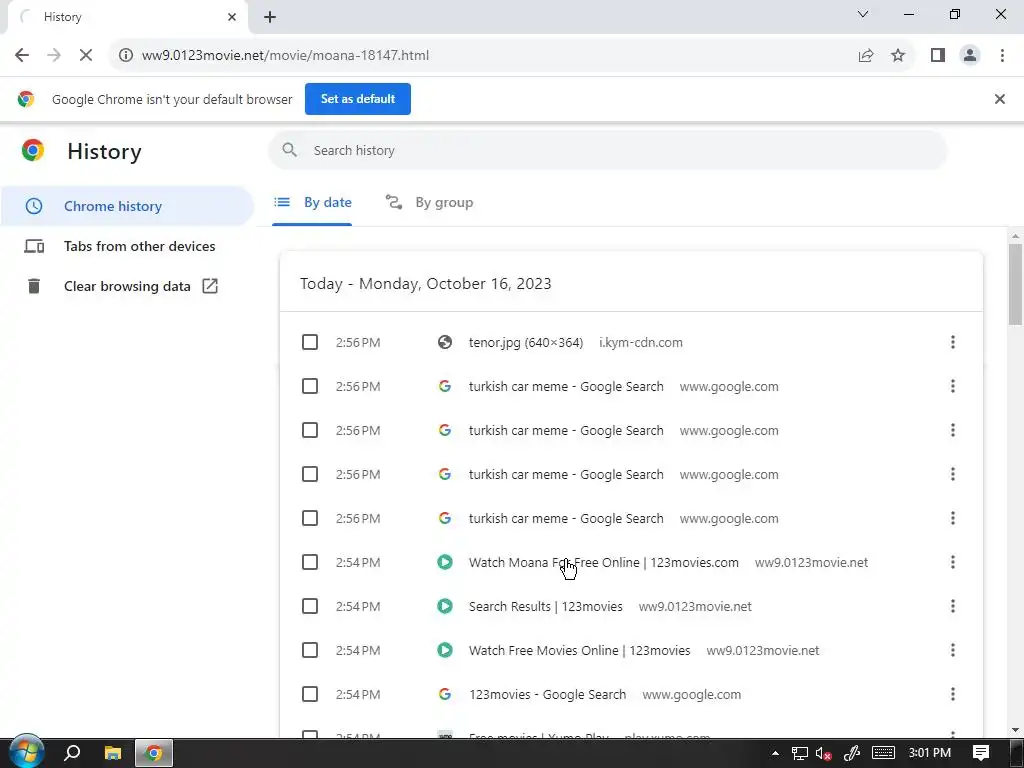The height and width of the screenshot is (768, 1024).
Task: Open actions menu for third turkish car meme
Action: pos(953,474)
